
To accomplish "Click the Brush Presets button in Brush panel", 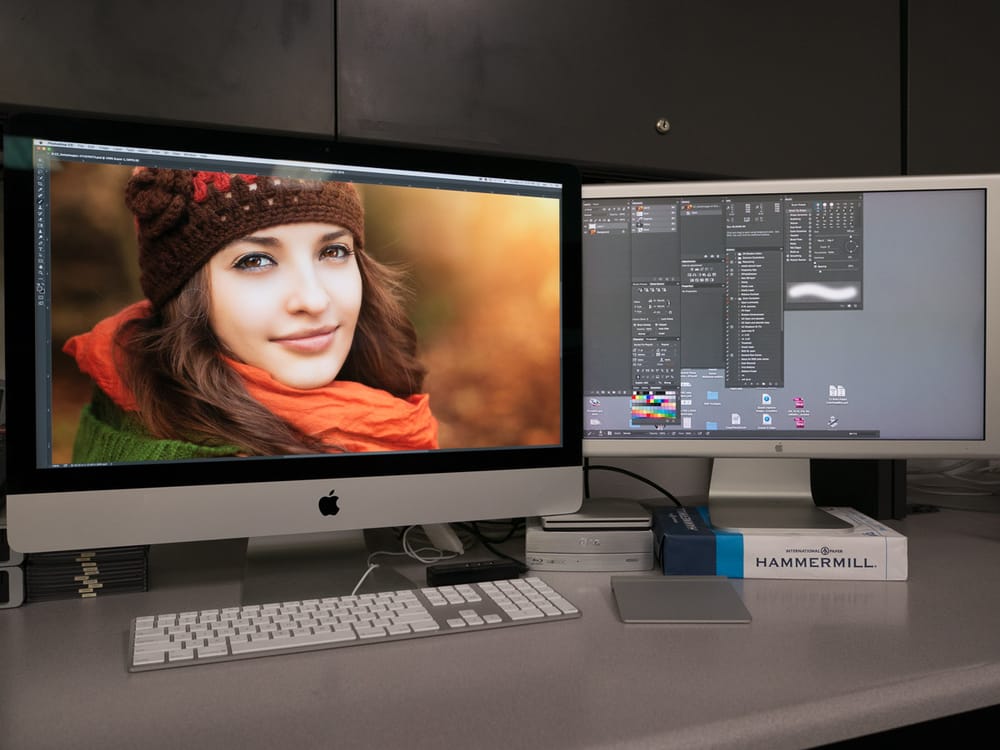I will pos(797,204).
